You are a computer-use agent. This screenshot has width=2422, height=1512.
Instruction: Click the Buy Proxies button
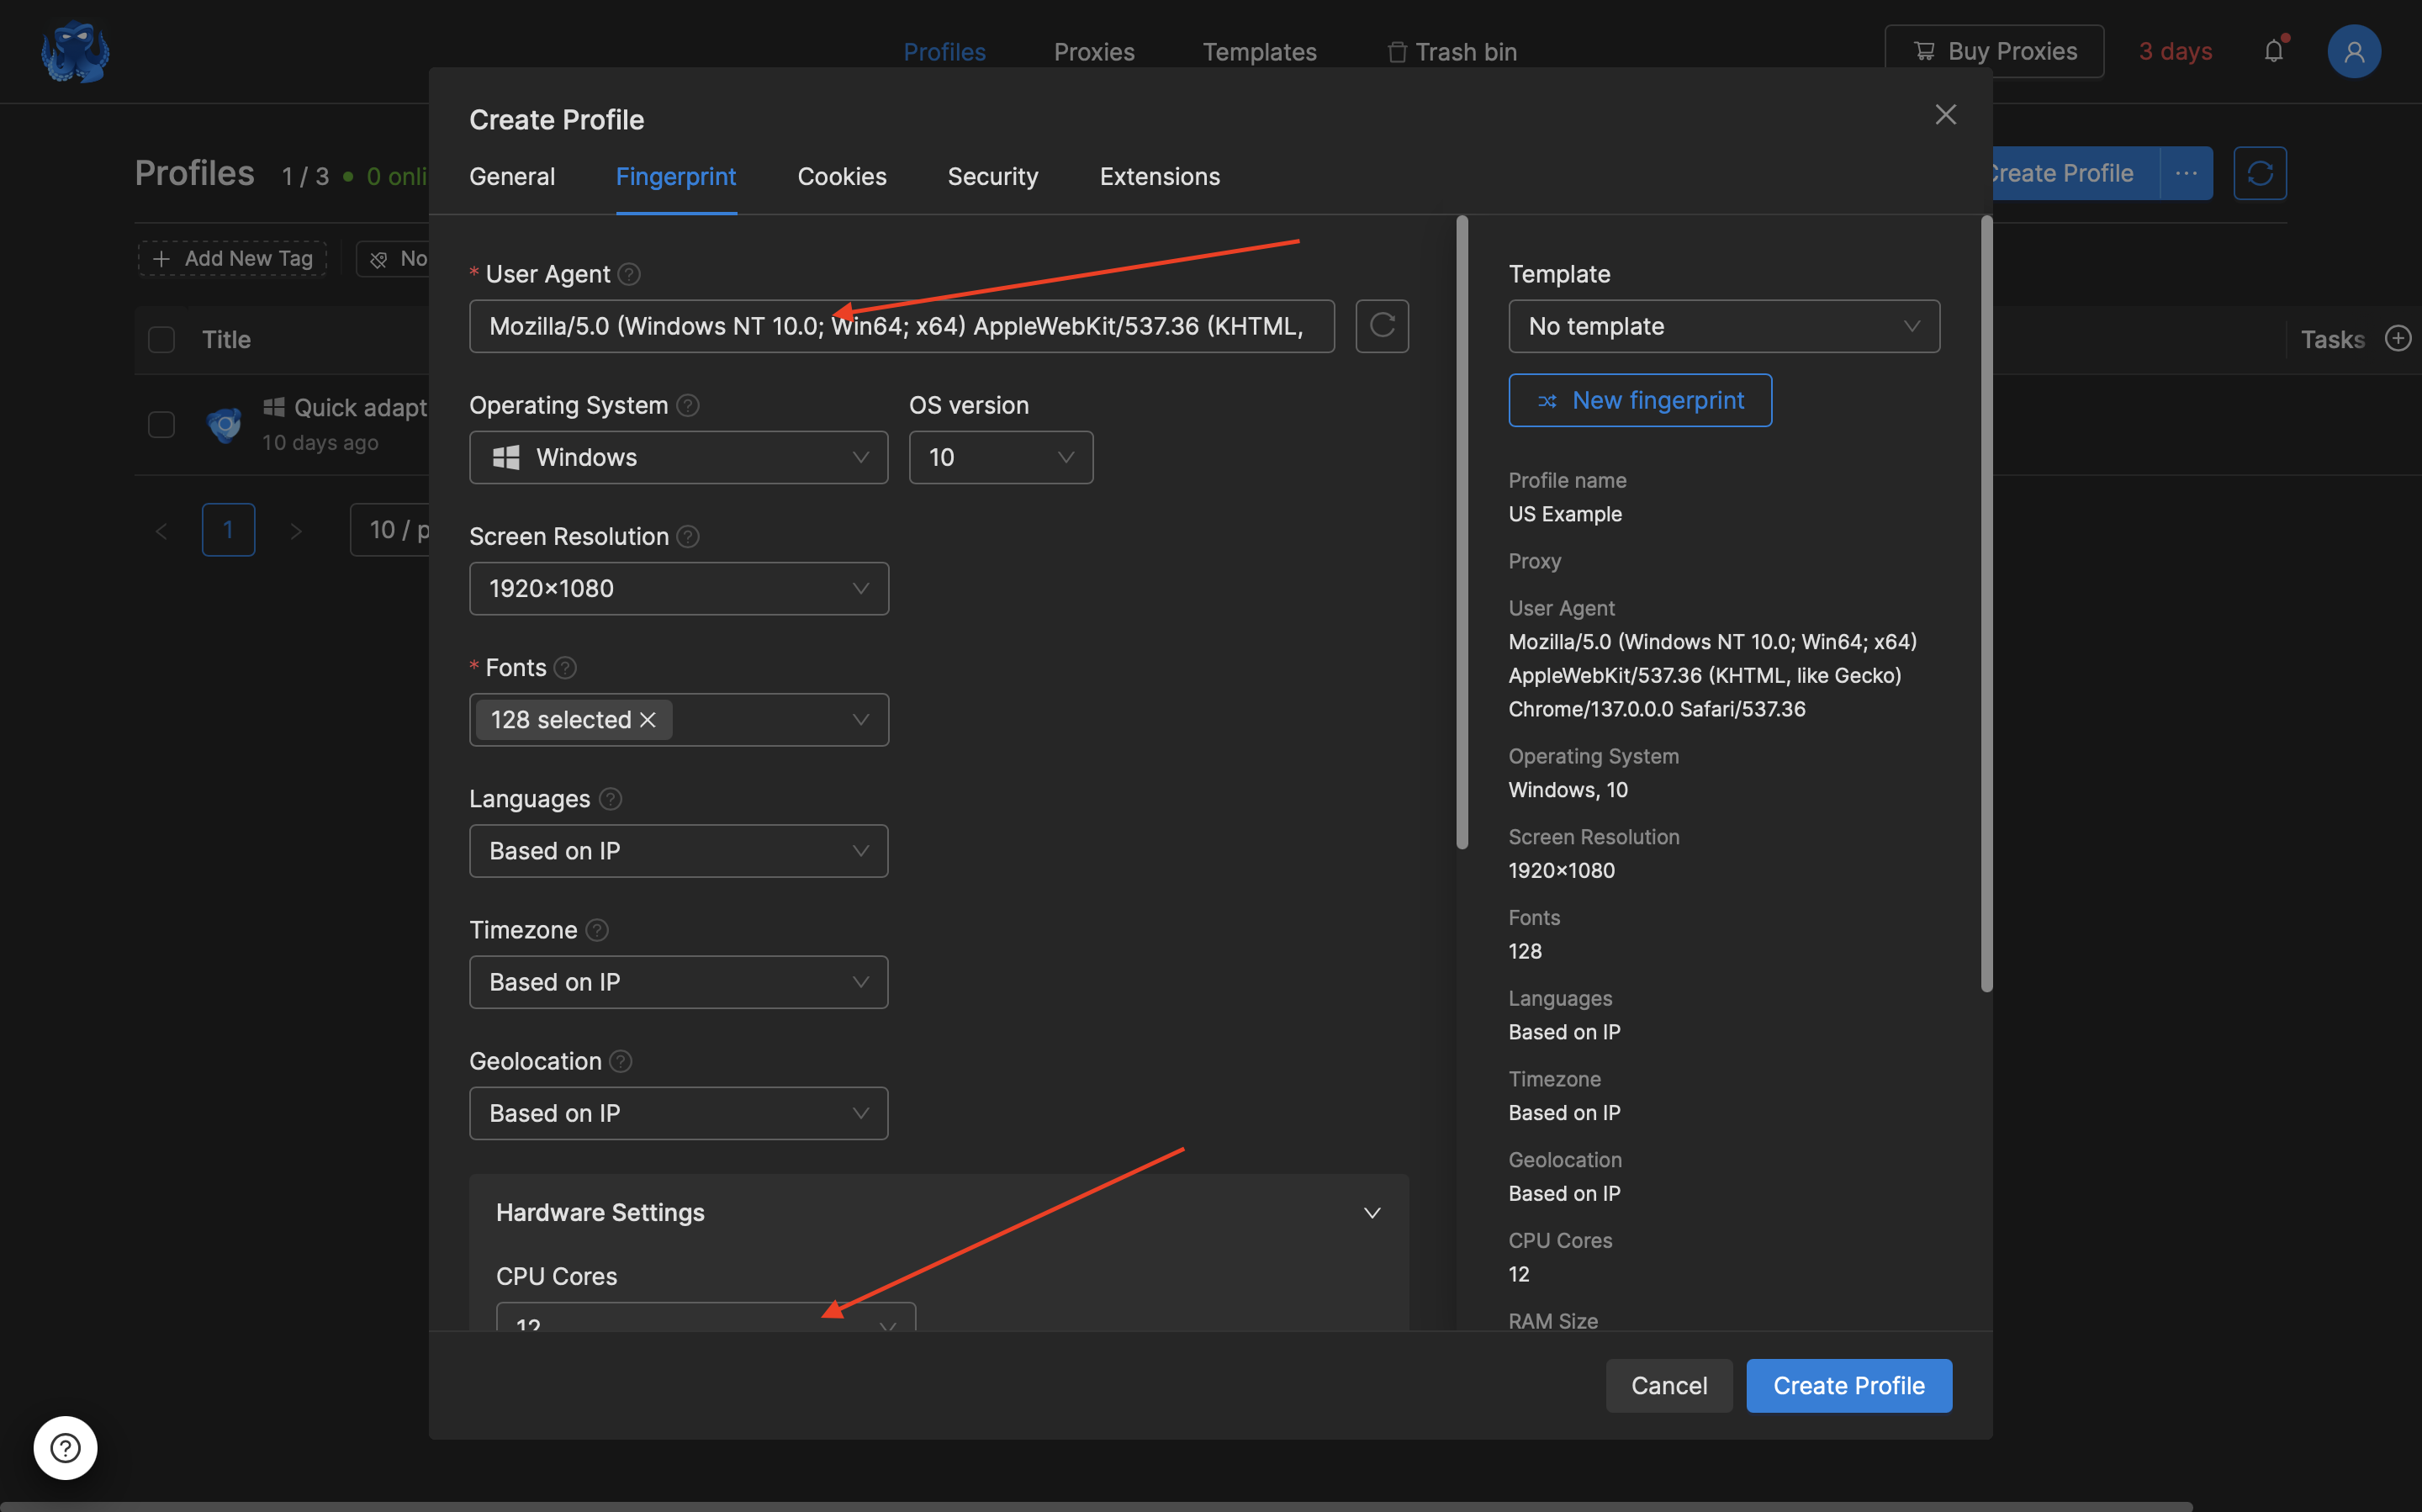pos(1994,51)
